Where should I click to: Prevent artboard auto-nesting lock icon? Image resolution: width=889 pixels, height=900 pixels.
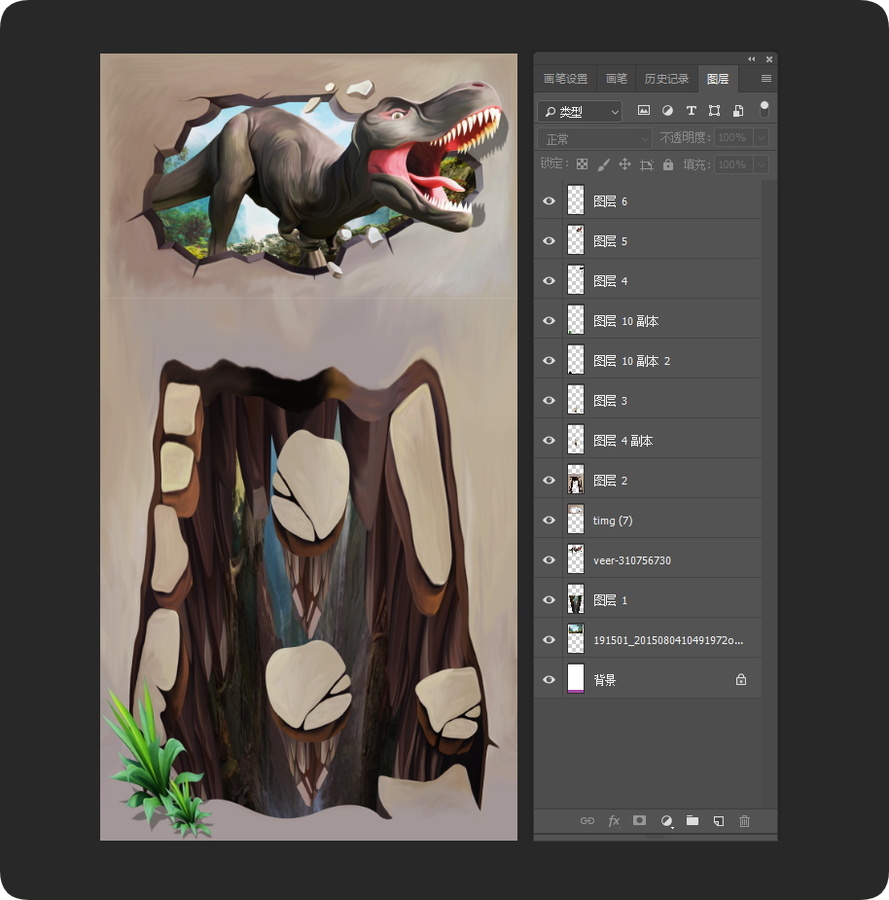click(x=646, y=165)
